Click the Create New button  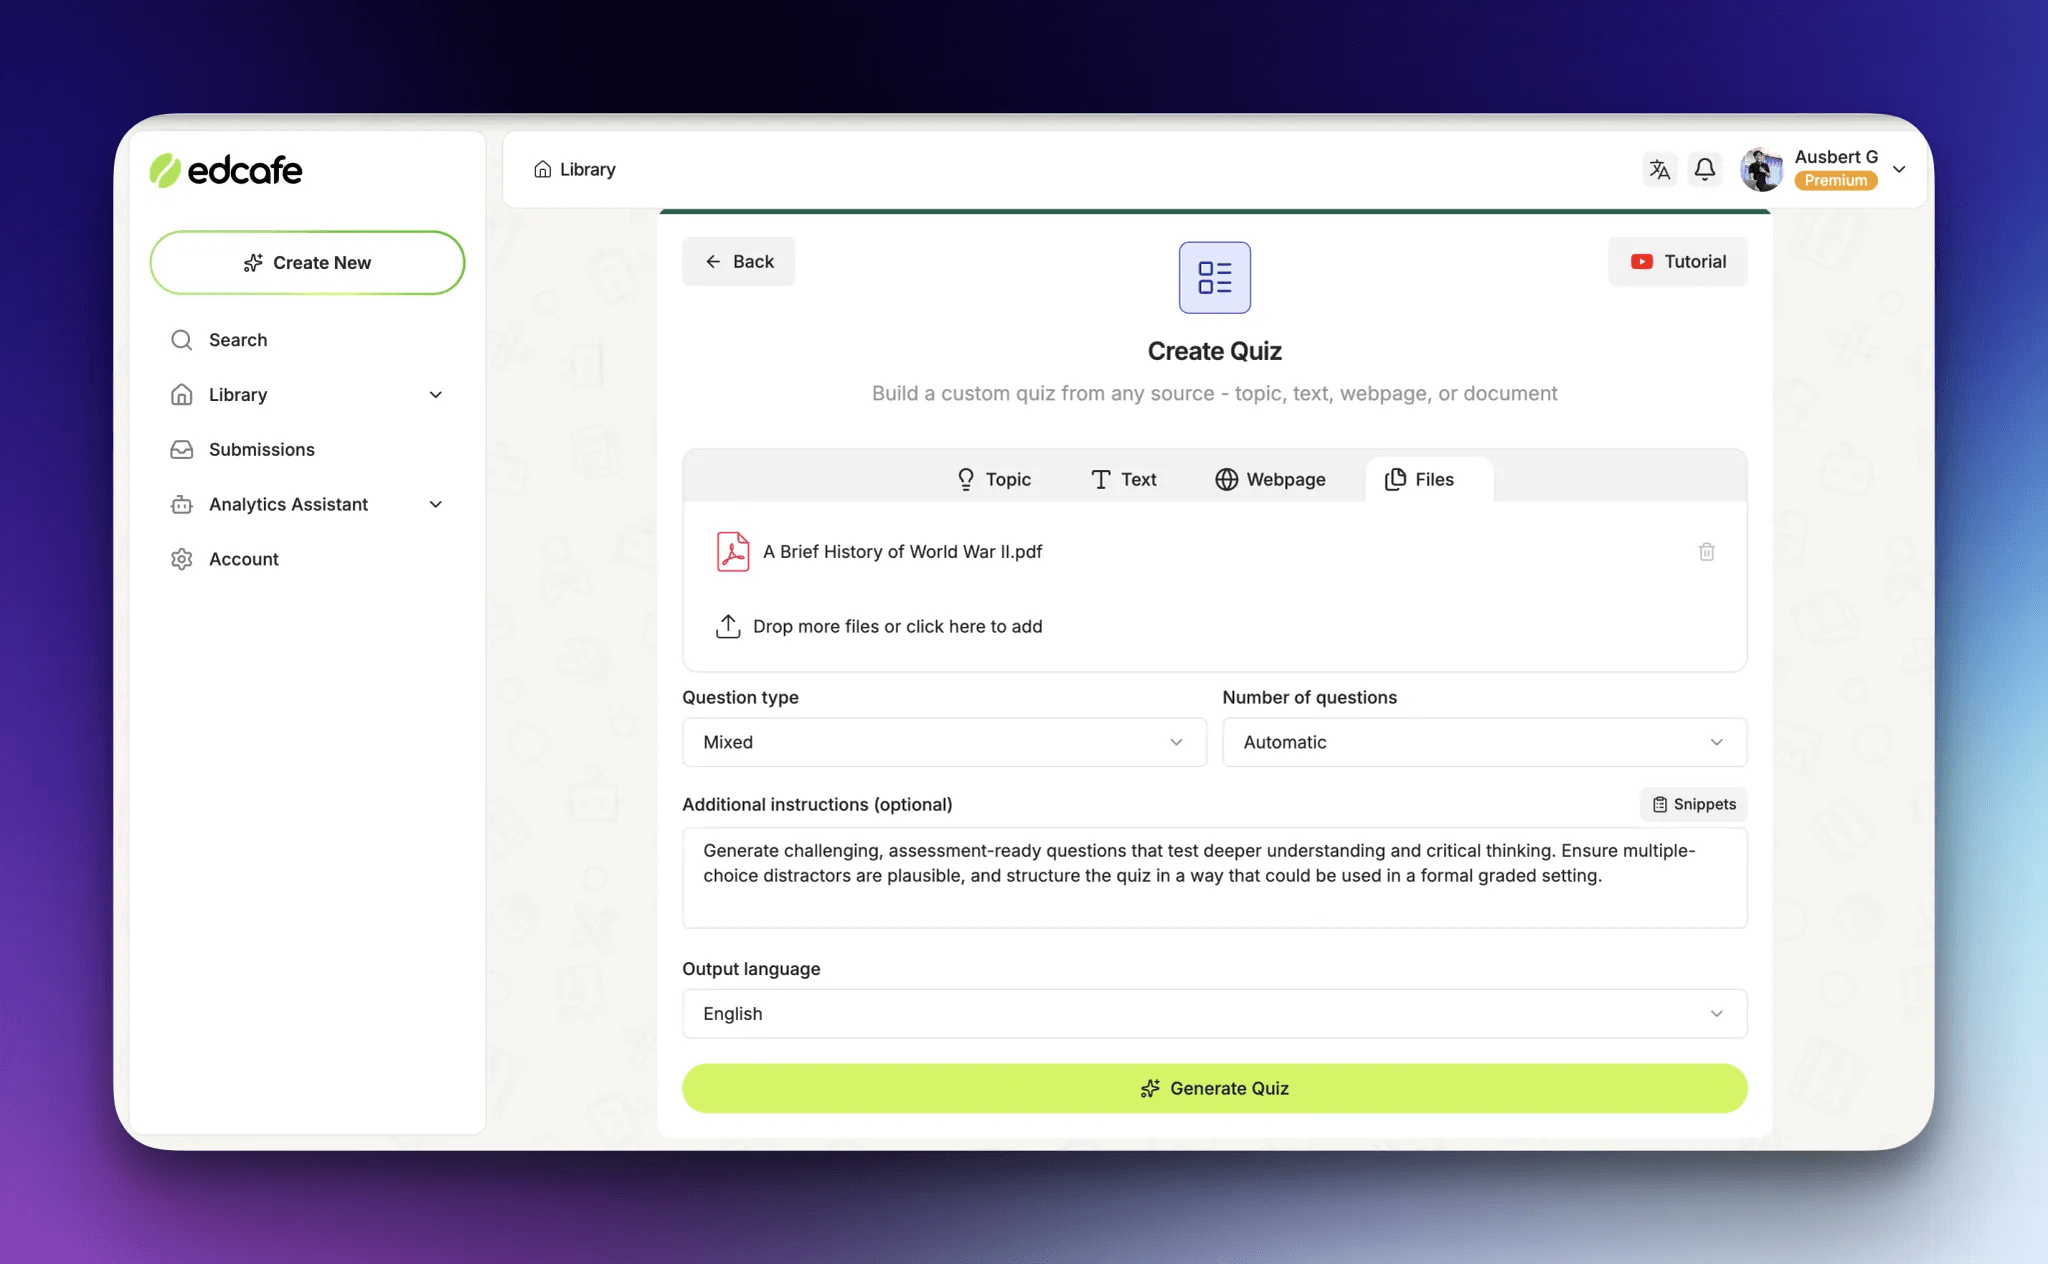click(x=307, y=263)
